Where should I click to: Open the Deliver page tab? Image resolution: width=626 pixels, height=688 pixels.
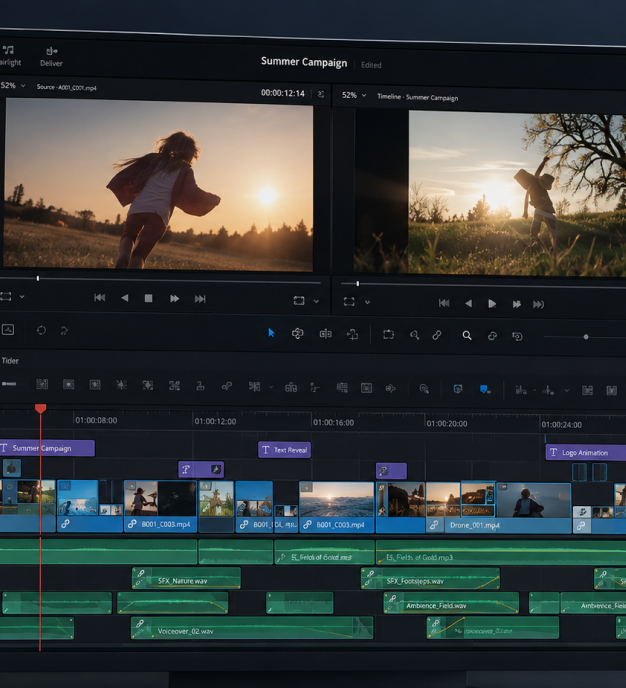[51, 57]
